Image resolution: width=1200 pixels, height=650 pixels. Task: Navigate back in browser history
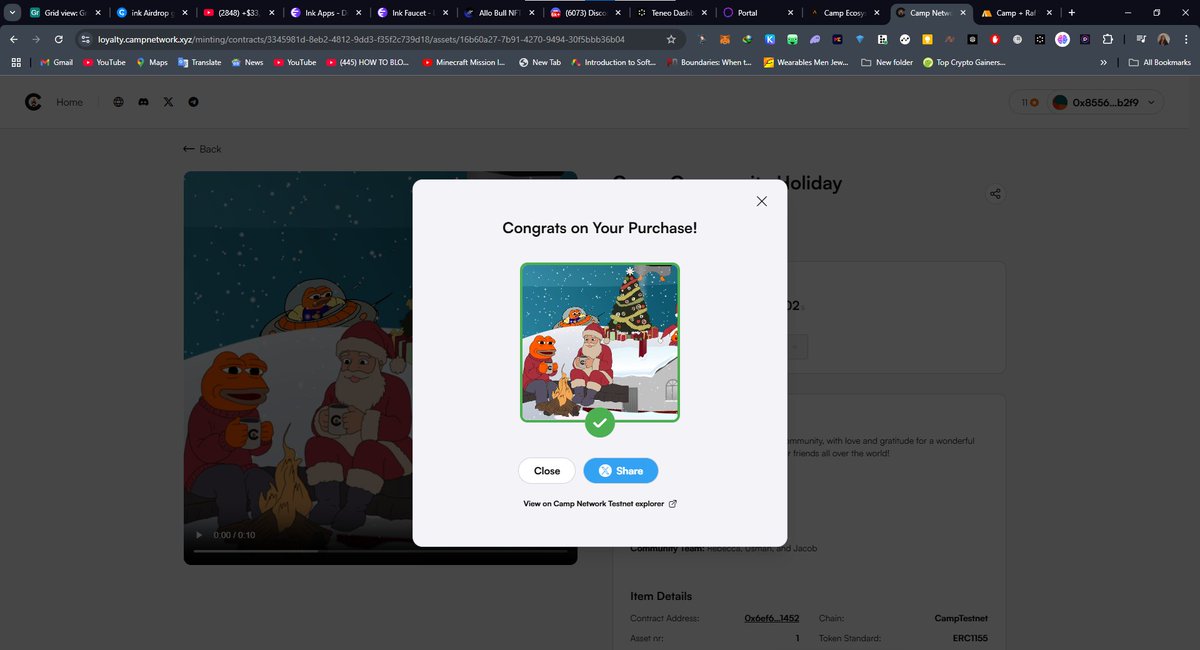point(13,39)
